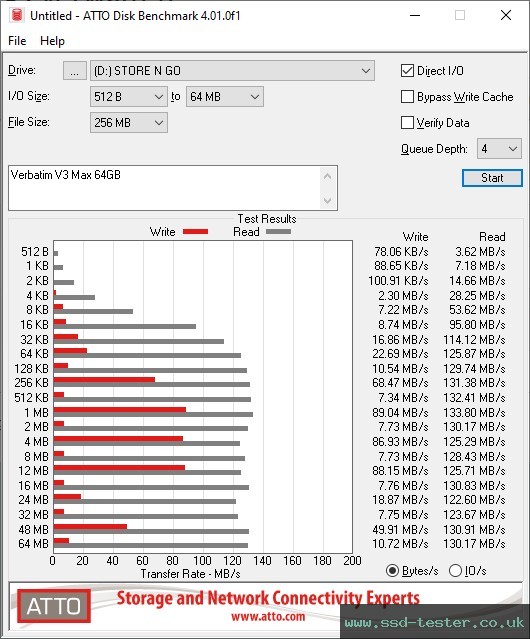Open the minimum I/O Size dropdown (512 B)
530x639 pixels.
[x=129, y=97]
